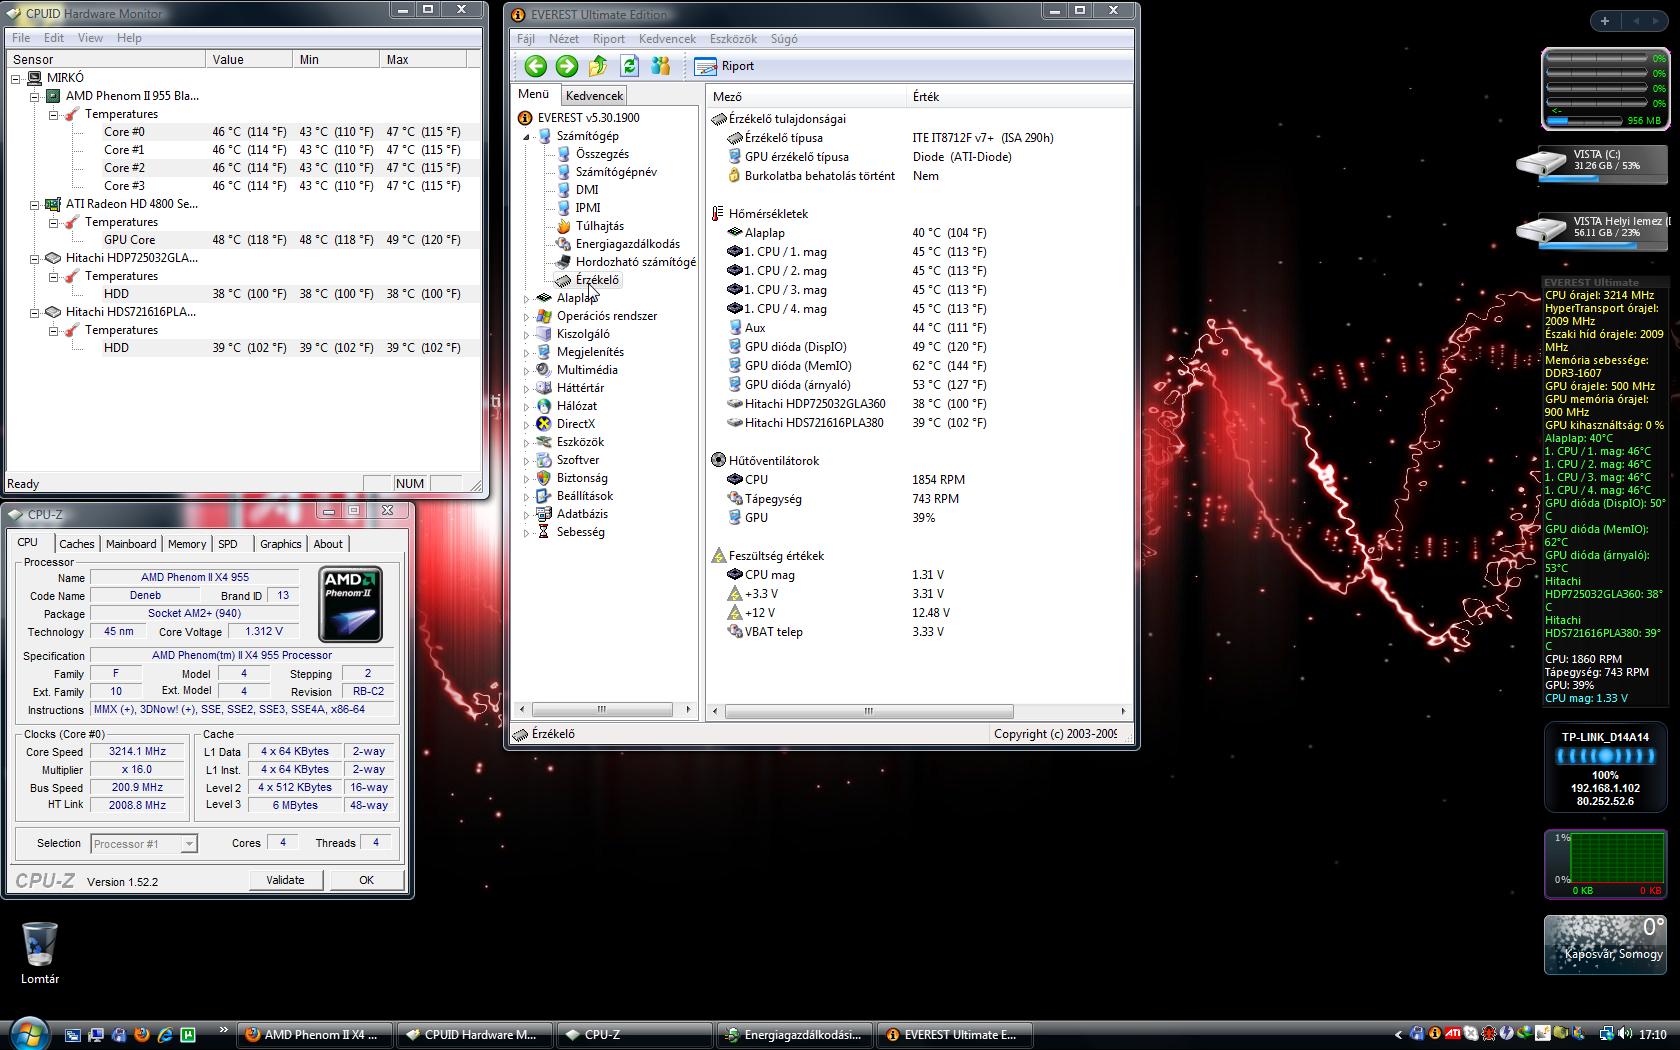Switch to the Energiagazdálkodási taskbar window

click(794, 1035)
